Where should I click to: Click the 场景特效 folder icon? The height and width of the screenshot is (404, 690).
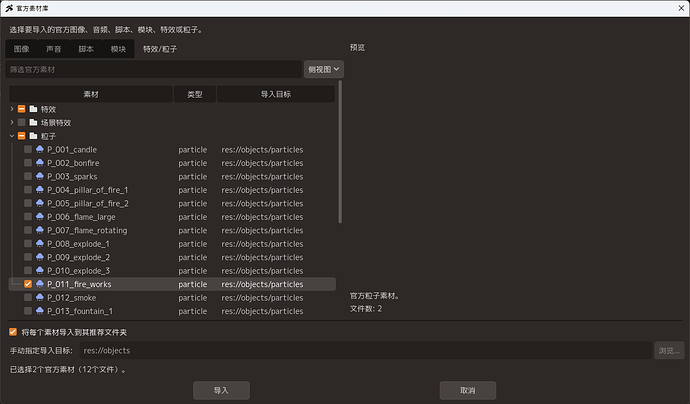tap(33, 122)
